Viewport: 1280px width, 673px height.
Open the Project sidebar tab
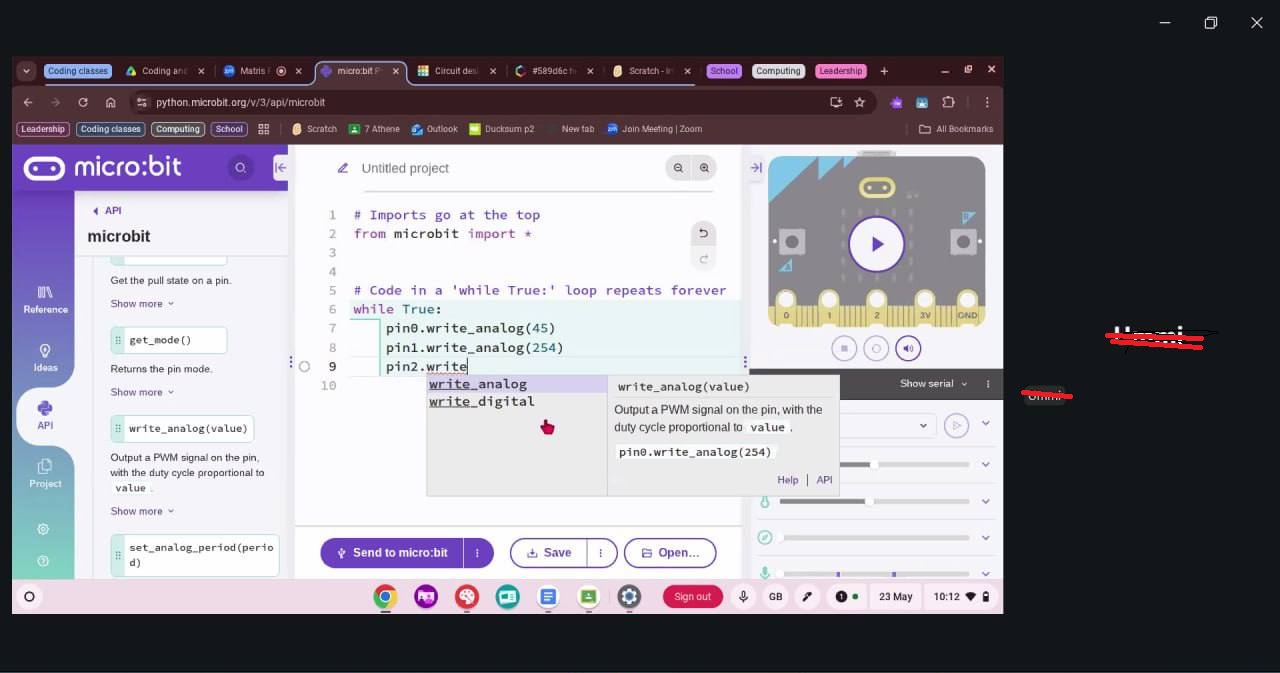click(x=45, y=473)
